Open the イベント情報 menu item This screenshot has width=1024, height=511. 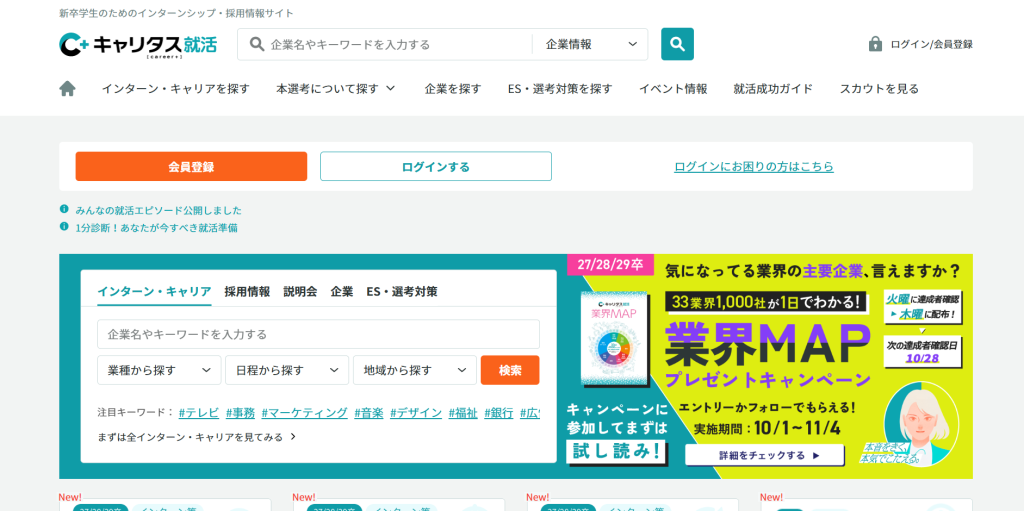tap(673, 88)
